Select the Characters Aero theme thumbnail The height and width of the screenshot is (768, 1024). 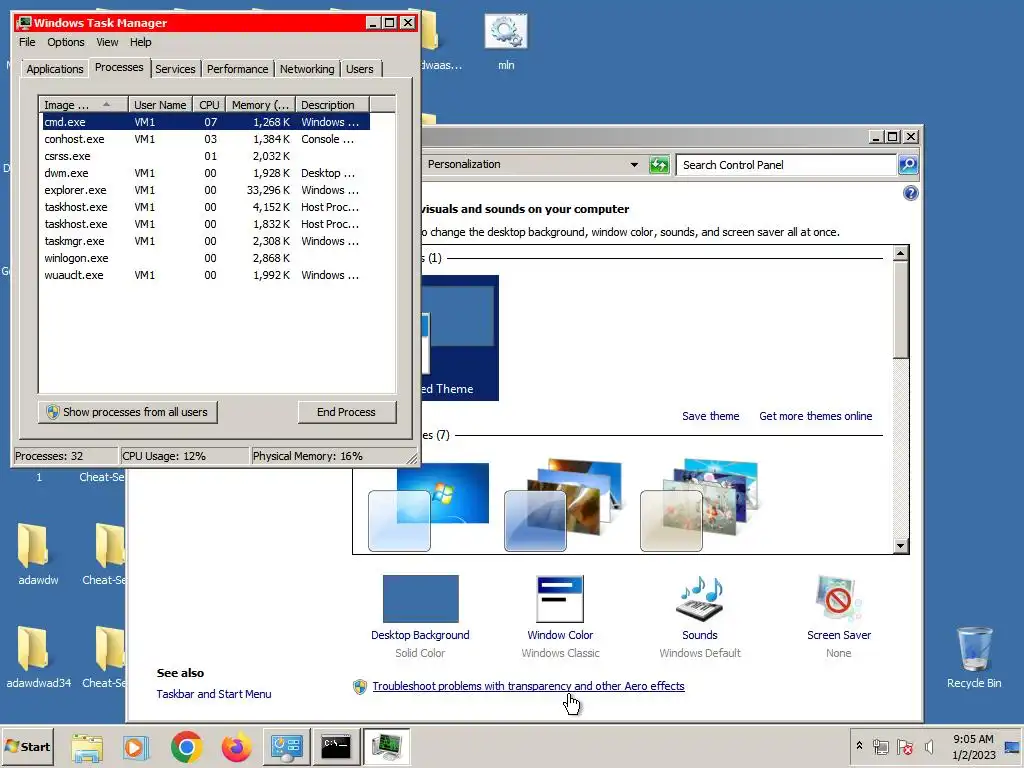tap(700, 505)
